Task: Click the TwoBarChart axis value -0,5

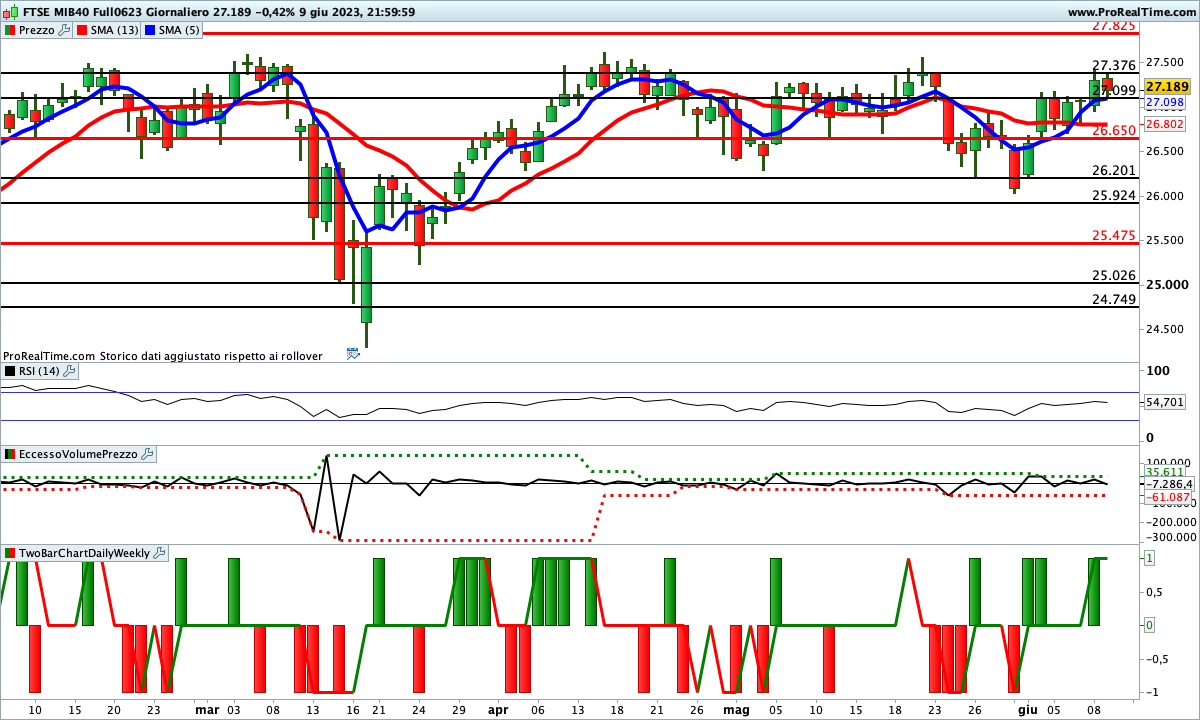Action: [1155, 659]
